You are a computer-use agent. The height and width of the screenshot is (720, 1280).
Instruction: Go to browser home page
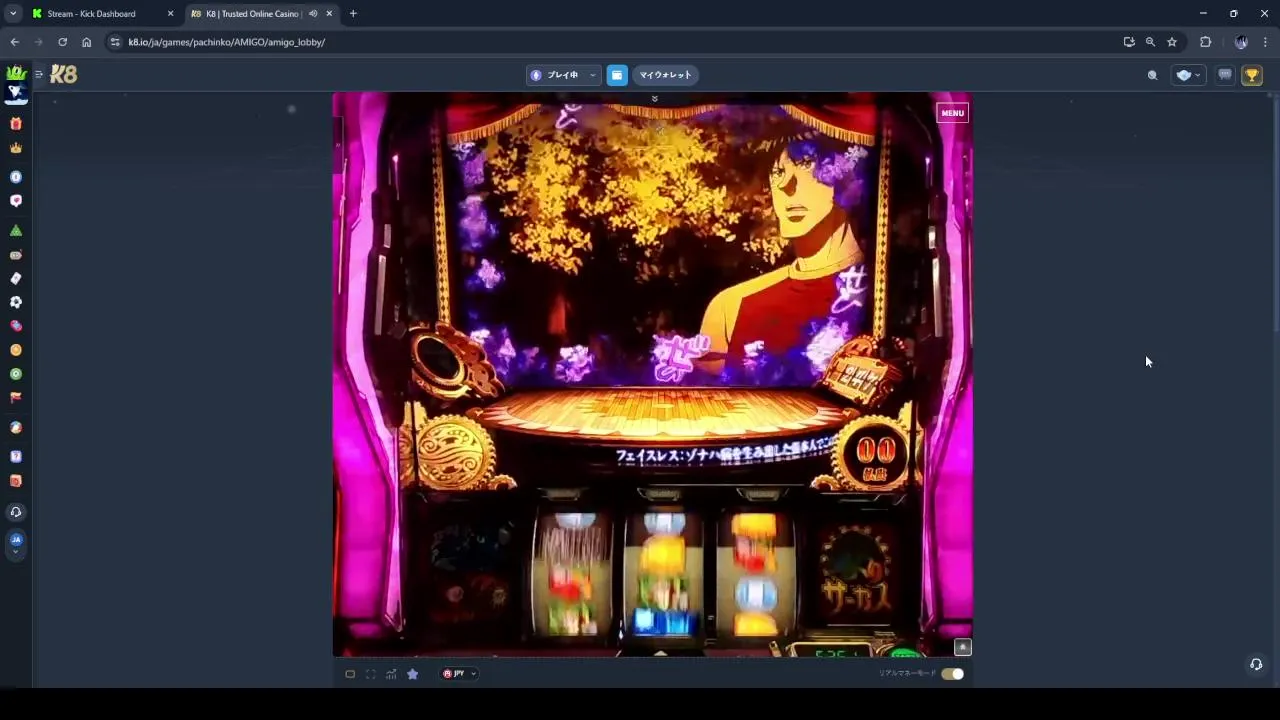tap(86, 42)
